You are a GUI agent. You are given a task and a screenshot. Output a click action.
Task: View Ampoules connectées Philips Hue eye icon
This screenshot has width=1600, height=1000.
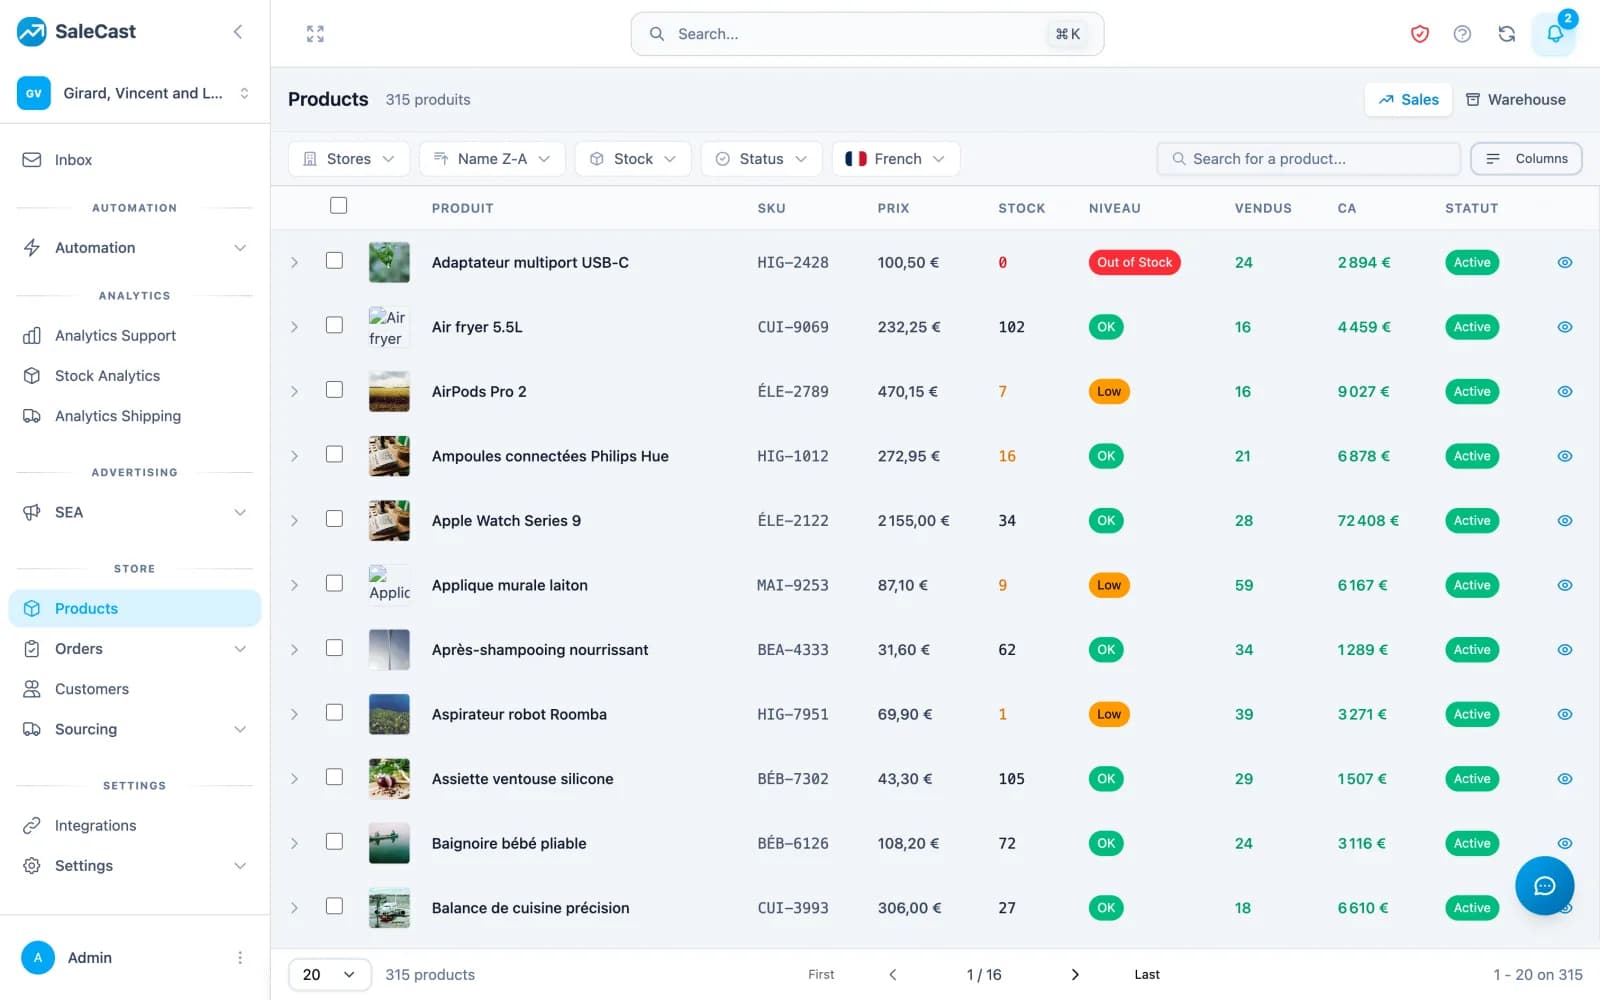[1565, 456]
